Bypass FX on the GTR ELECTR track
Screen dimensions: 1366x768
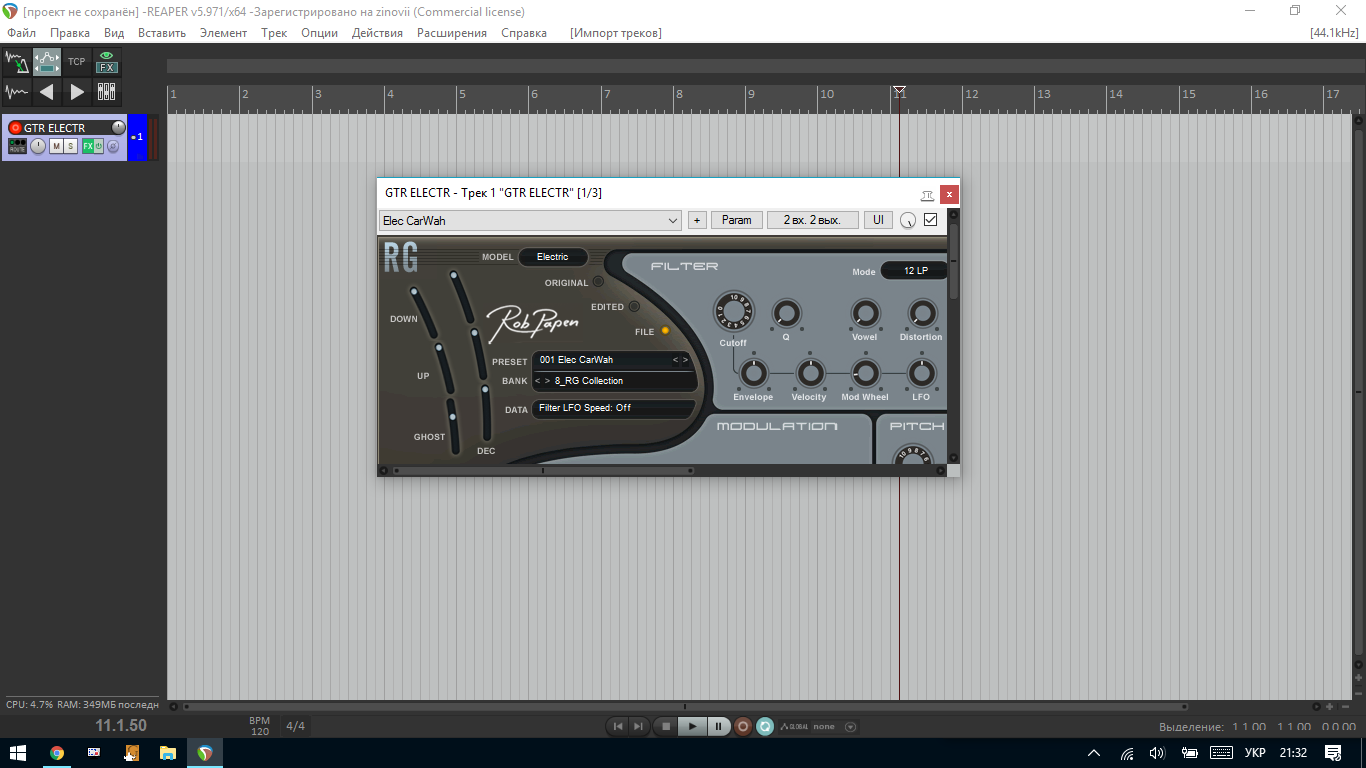click(x=99, y=146)
